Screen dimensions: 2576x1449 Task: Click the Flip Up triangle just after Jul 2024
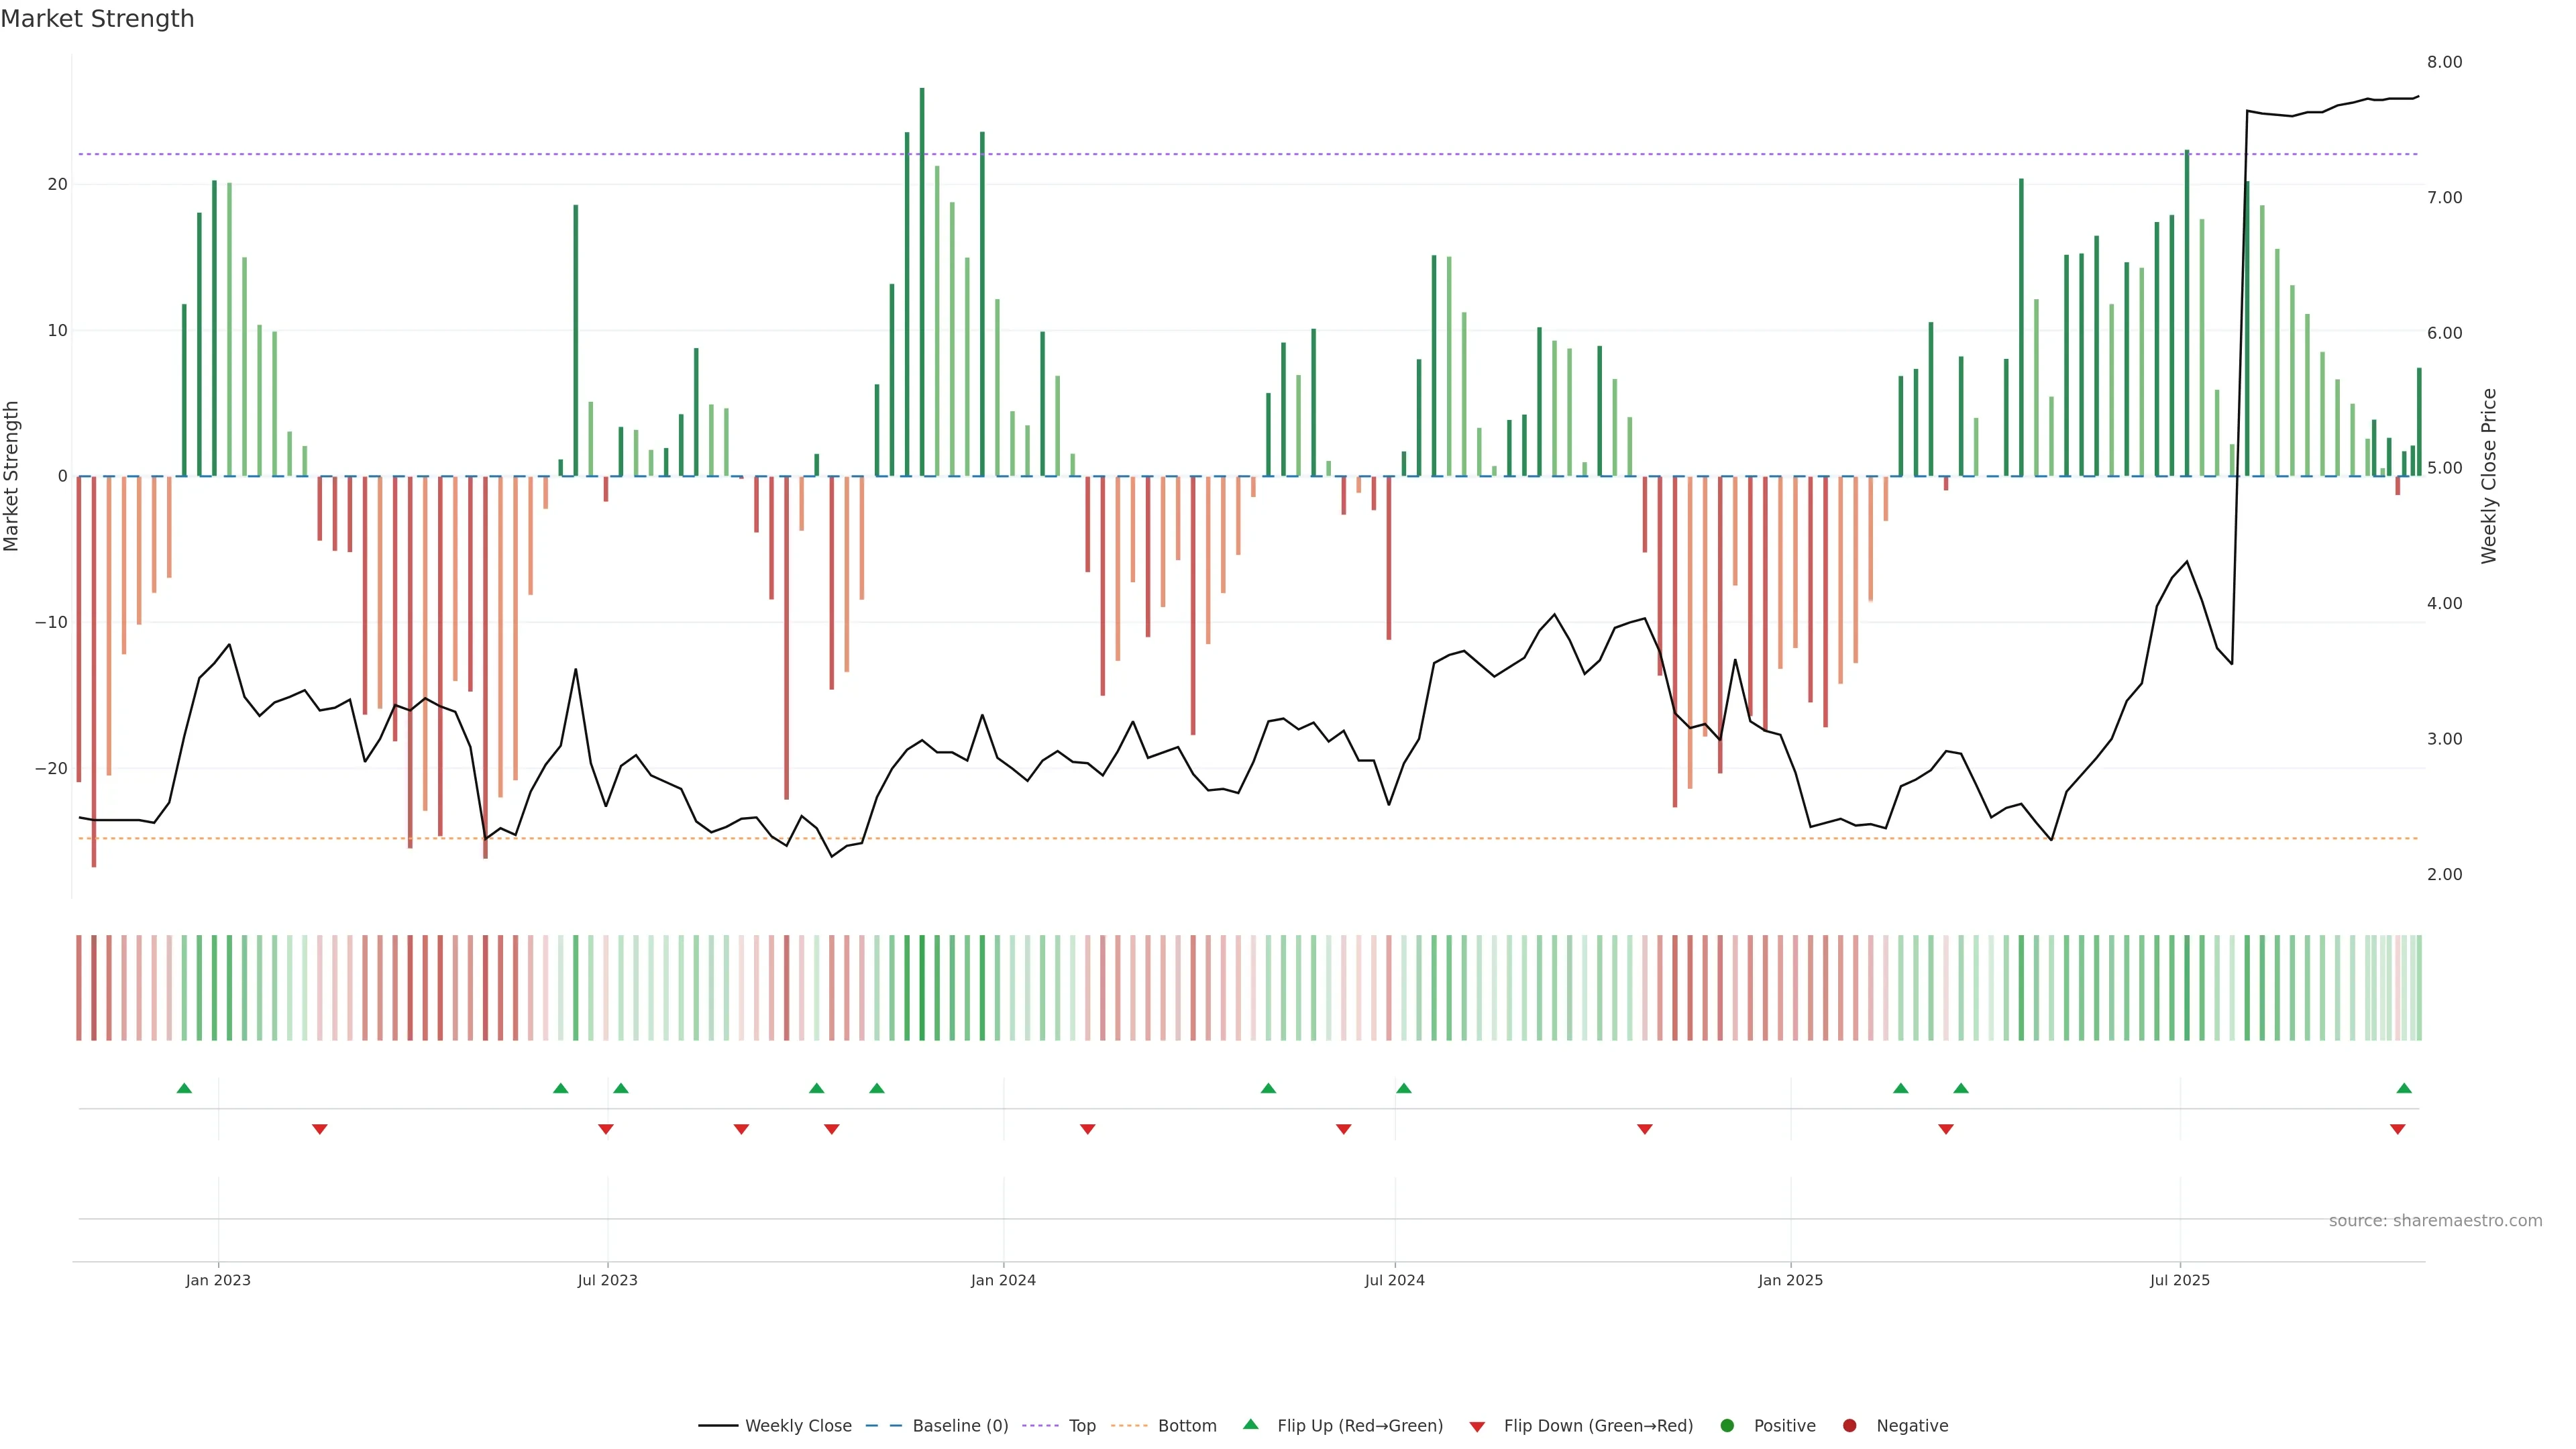(1403, 1088)
